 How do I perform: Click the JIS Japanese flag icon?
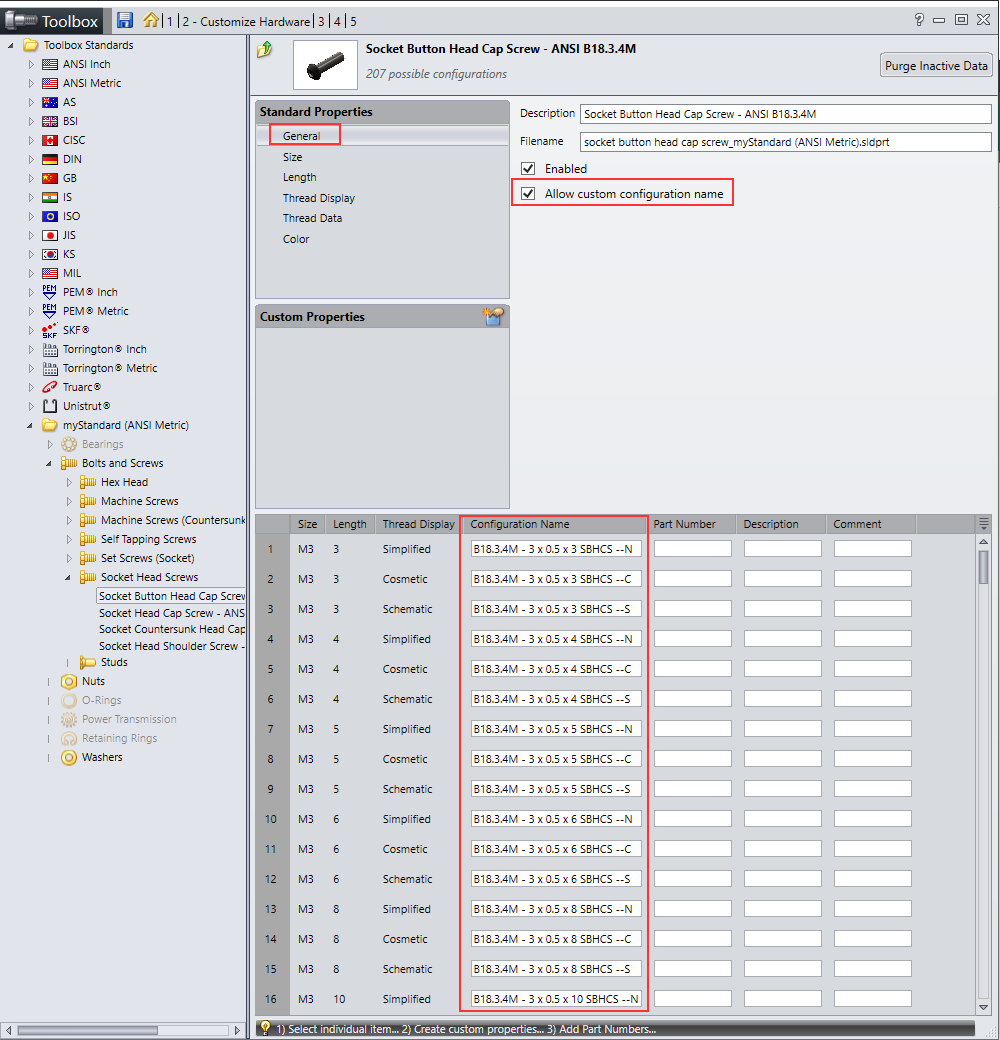[x=50, y=235]
